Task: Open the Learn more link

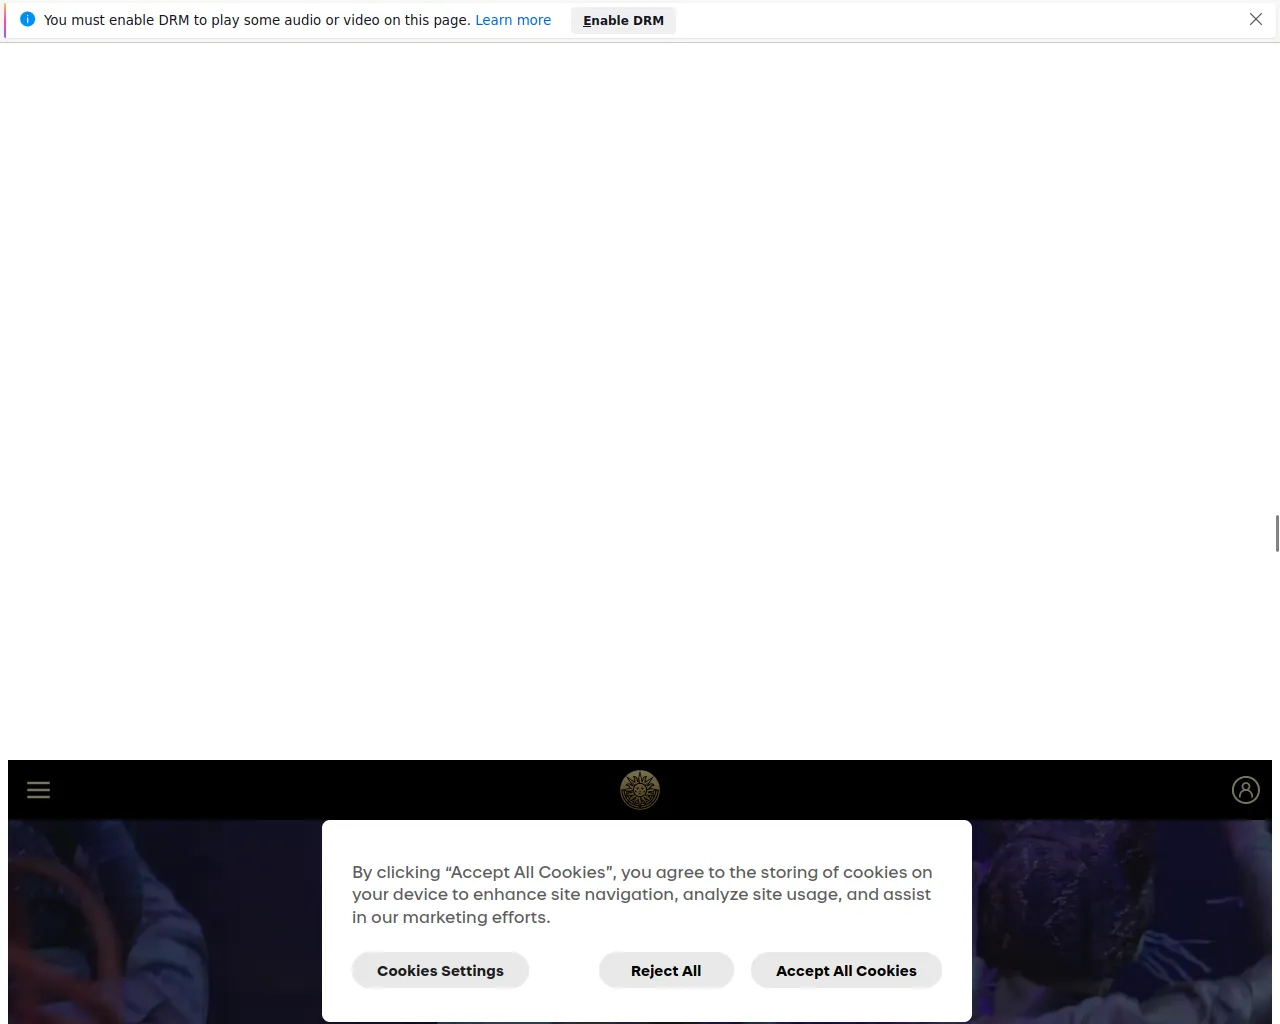Action: point(513,20)
